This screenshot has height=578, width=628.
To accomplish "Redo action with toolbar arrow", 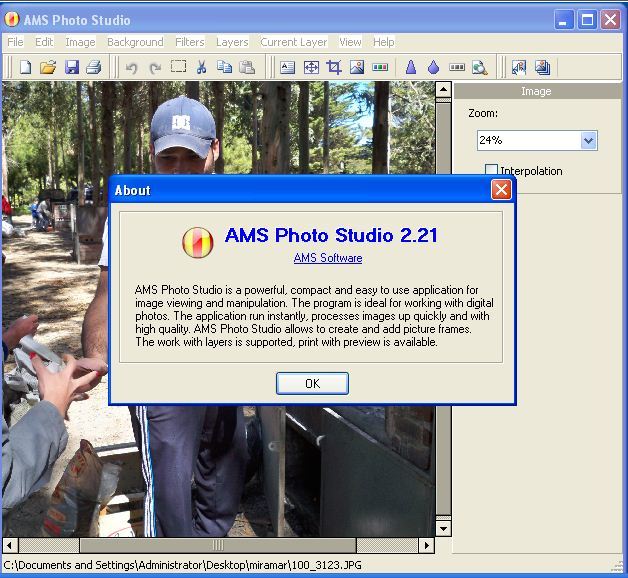I will click(155, 68).
